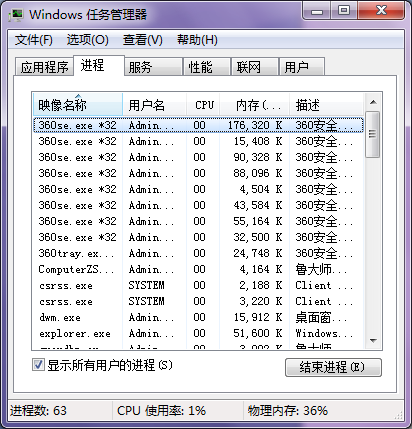
Task: Click the 24,748 K memory value
Action: click(x=258, y=253)
